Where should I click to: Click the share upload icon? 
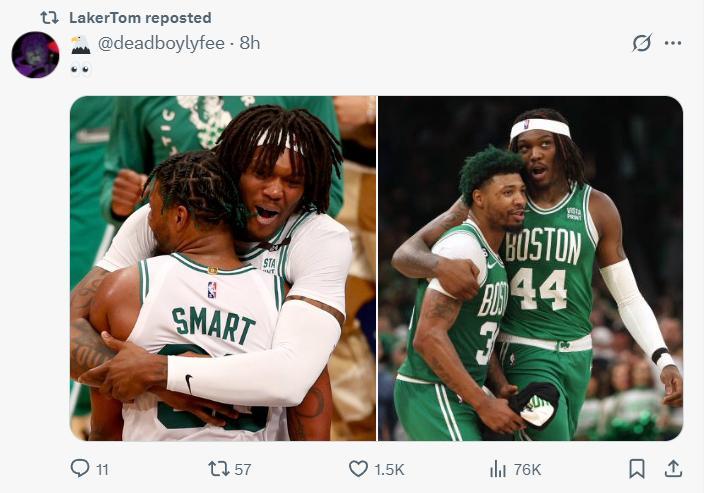click(x=673, y=468)
